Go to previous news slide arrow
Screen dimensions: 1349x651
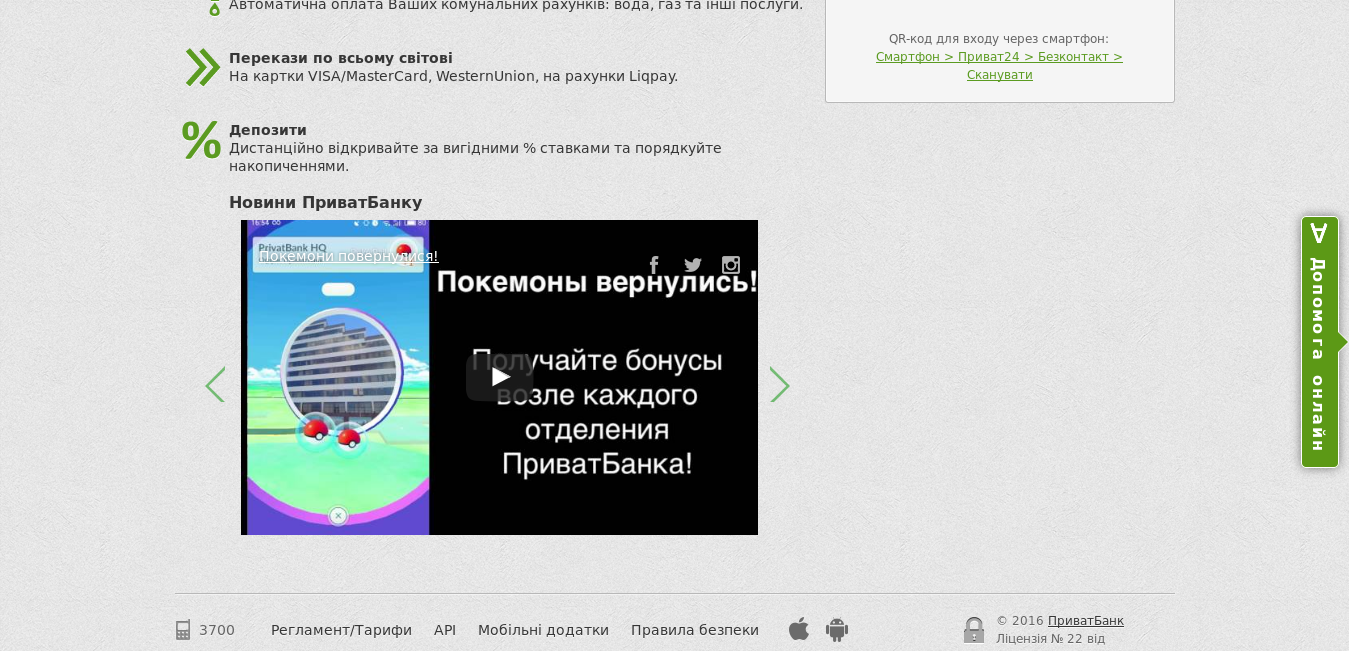[x=215, y=385]
